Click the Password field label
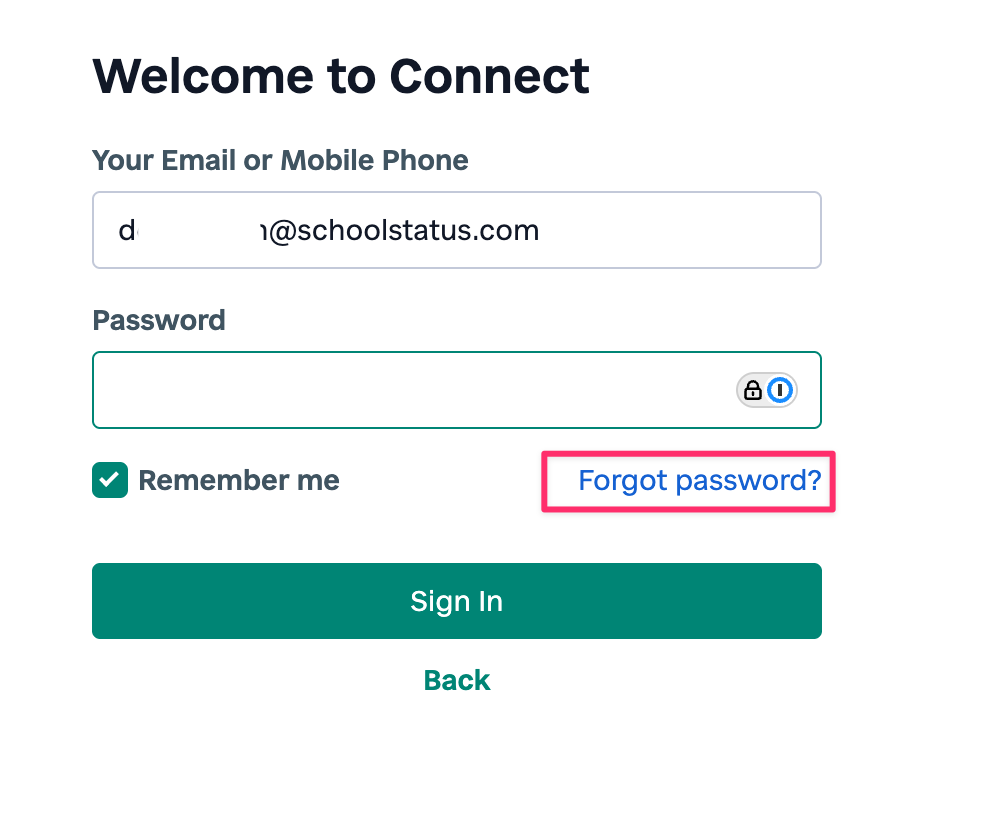Image resolution: width=984 pixels, height=814 pixels. coord(159,320)
